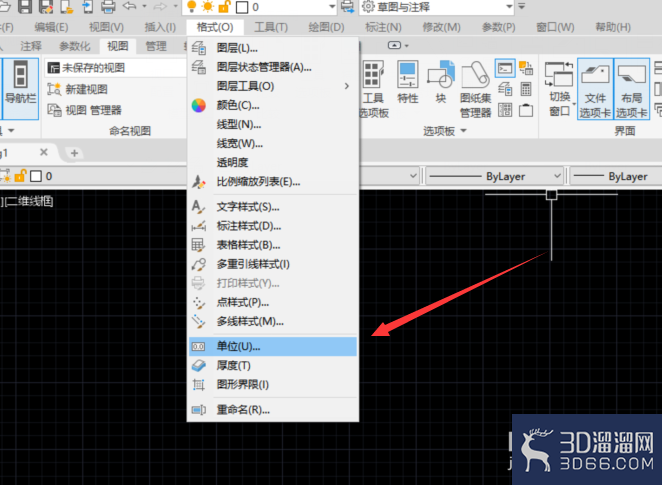Open the 格式(O) menu

[215, 27]
